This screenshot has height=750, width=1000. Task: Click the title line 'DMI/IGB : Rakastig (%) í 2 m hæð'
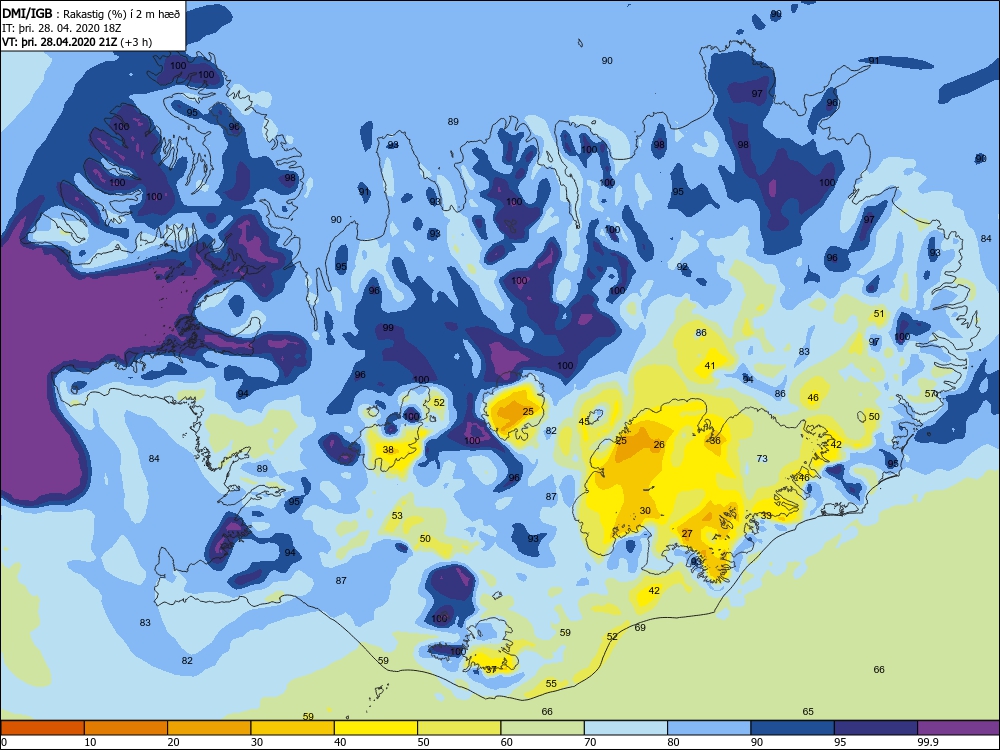coord(91,14)
